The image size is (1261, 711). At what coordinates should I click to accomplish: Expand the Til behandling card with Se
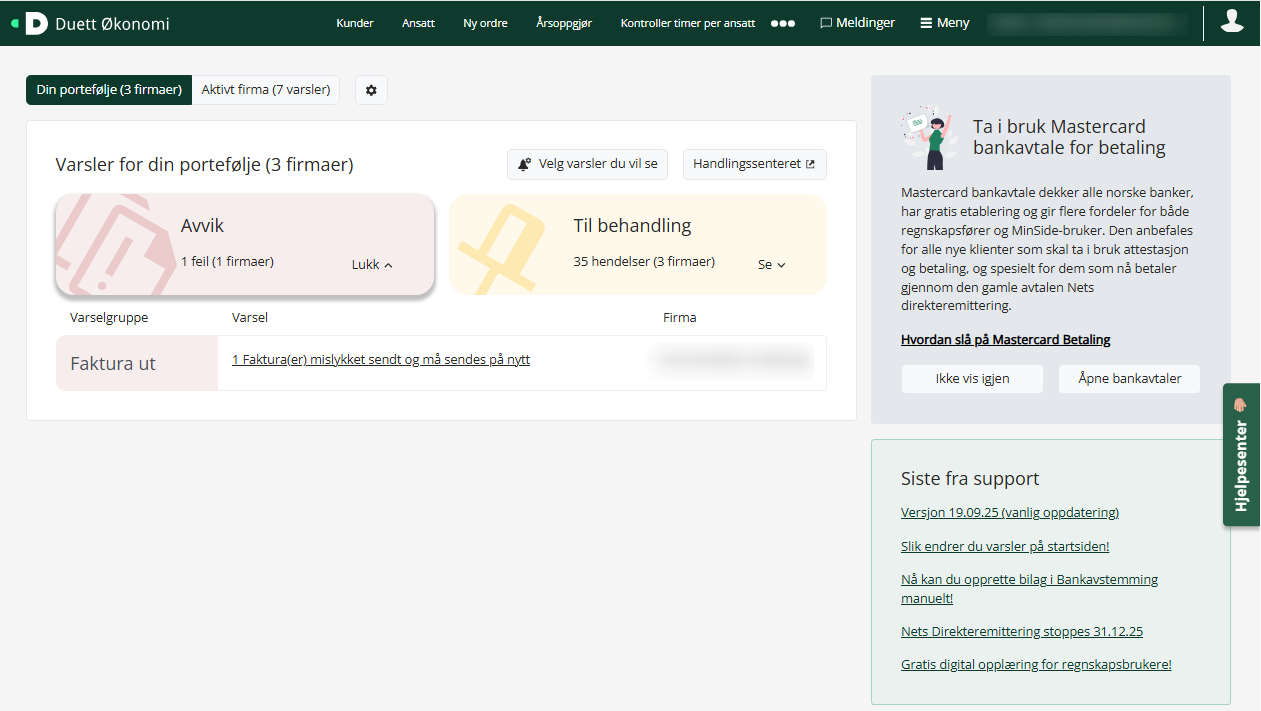[772, 265]
